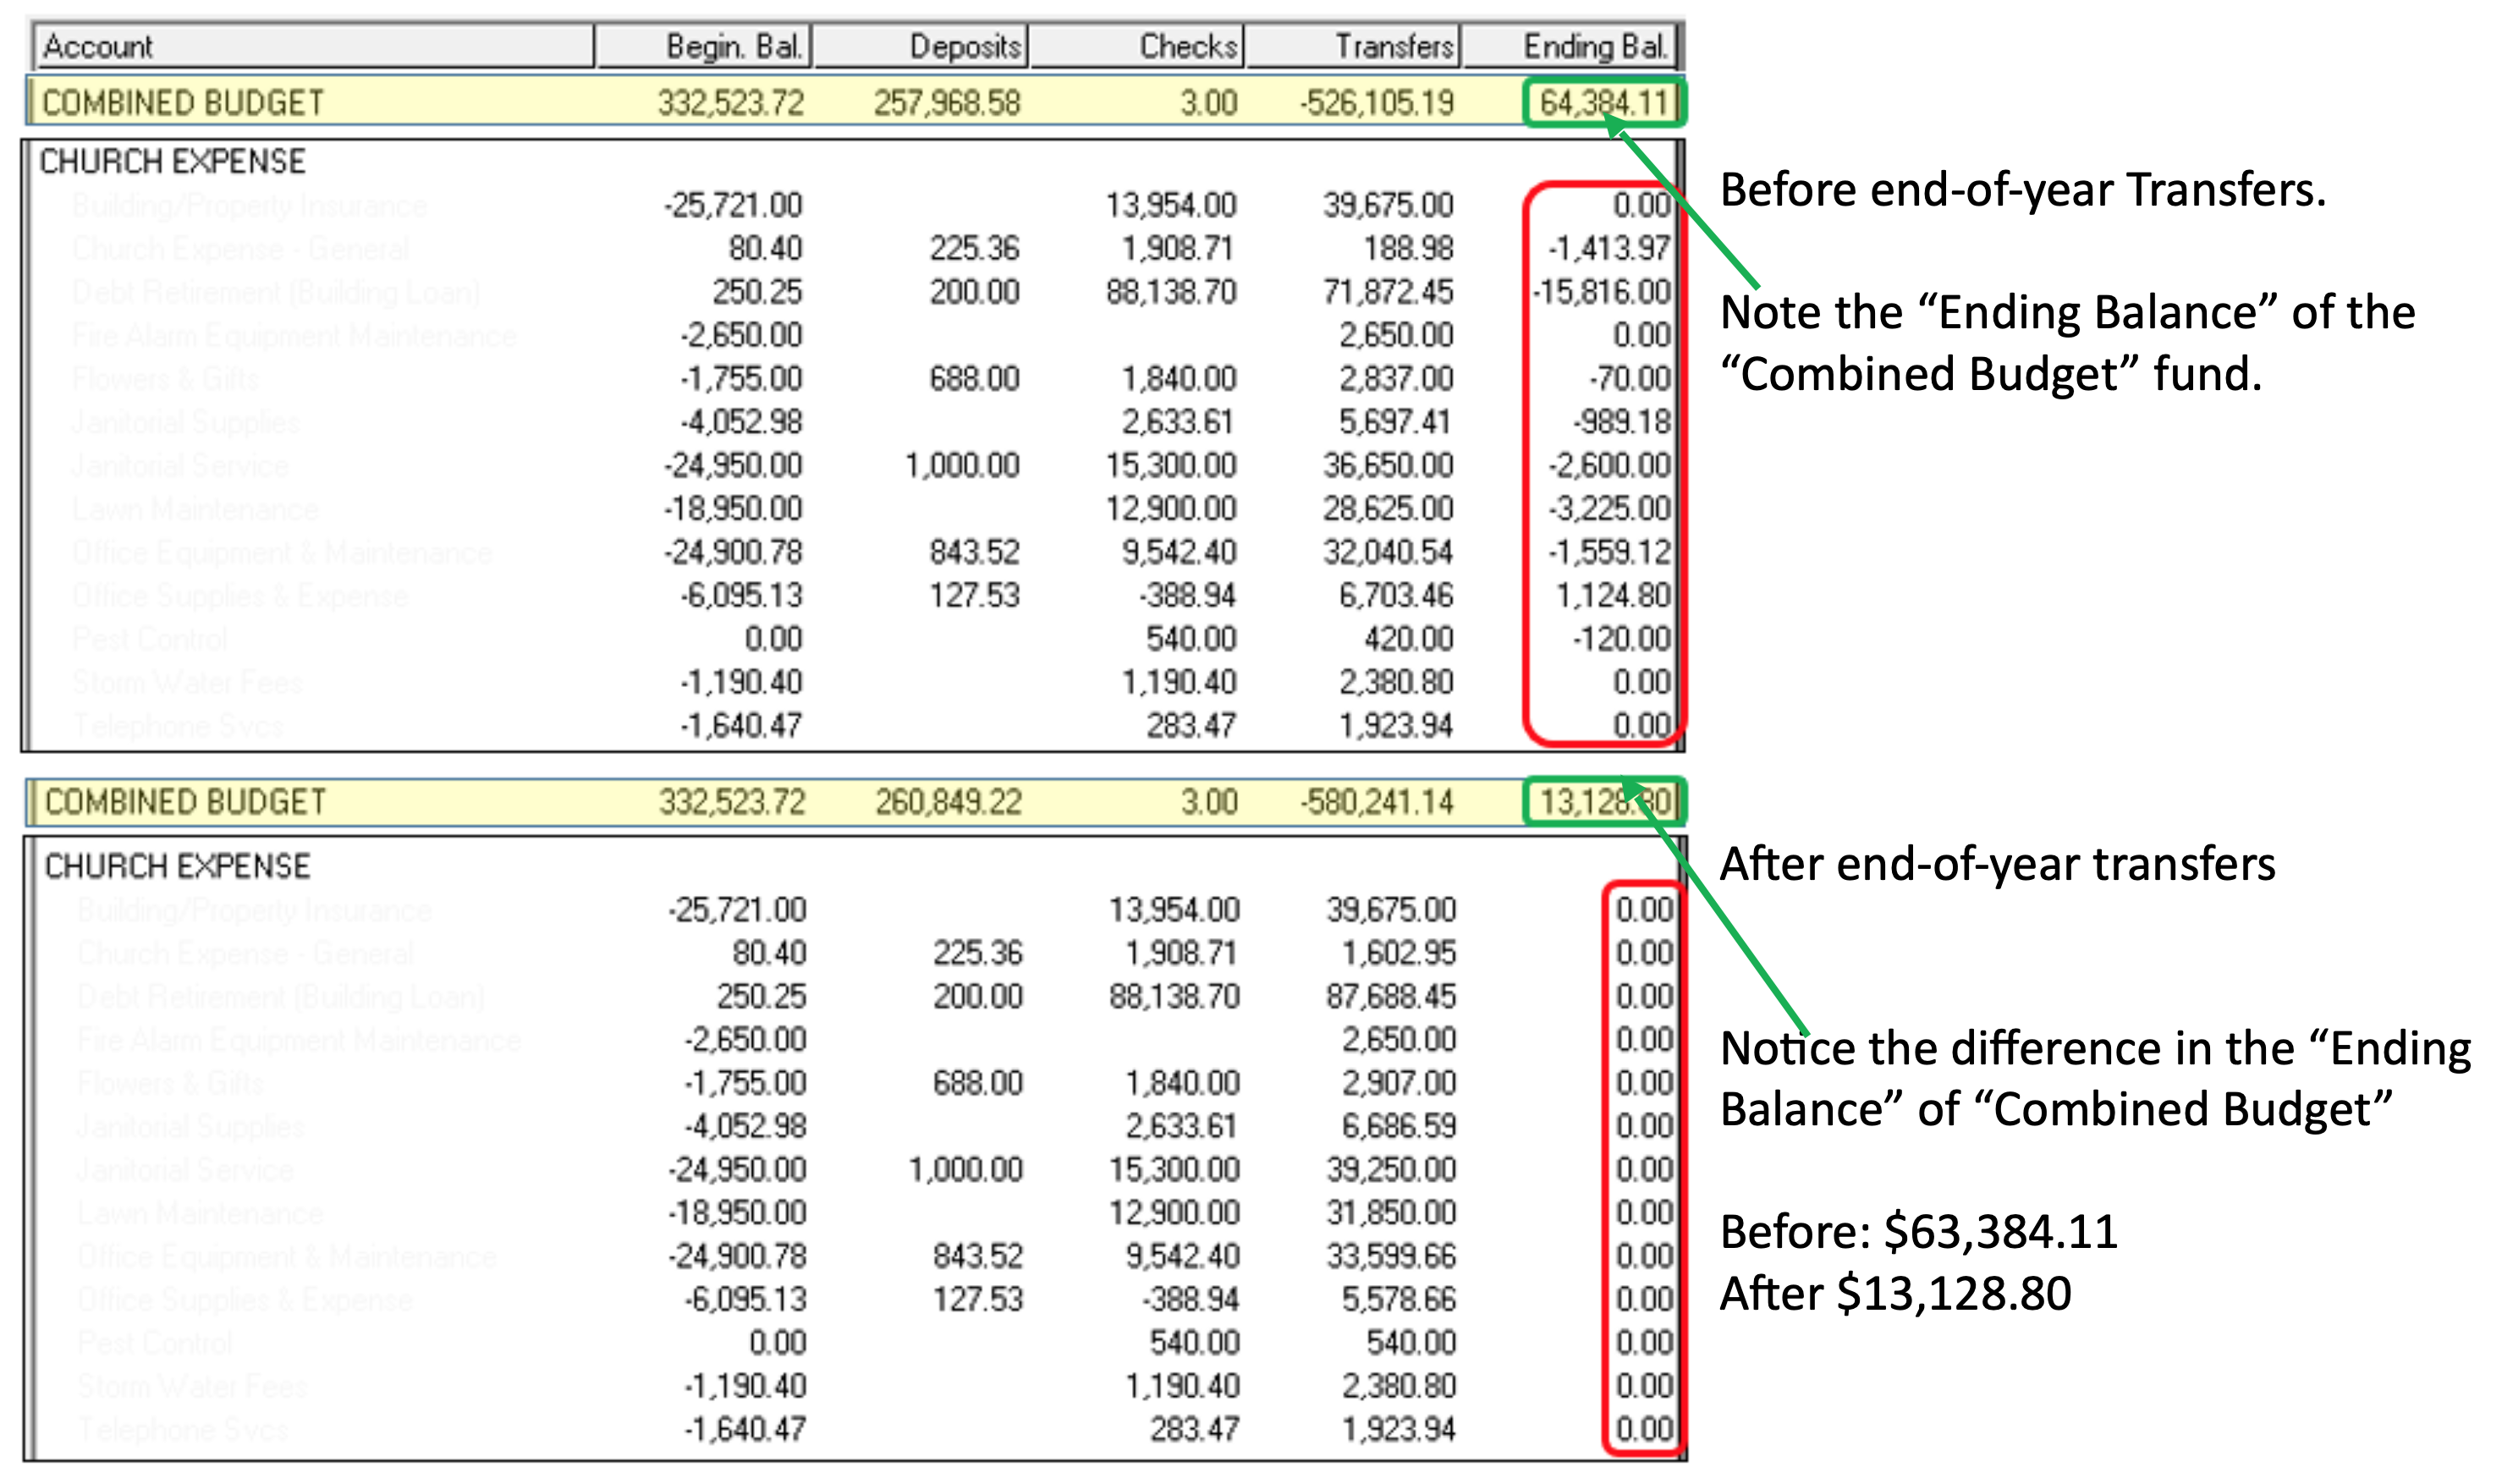Select the bottom COMBINED BUDGET row
The height and width of the screenshot is (1484, 2513).
click(x=186, y=802)
